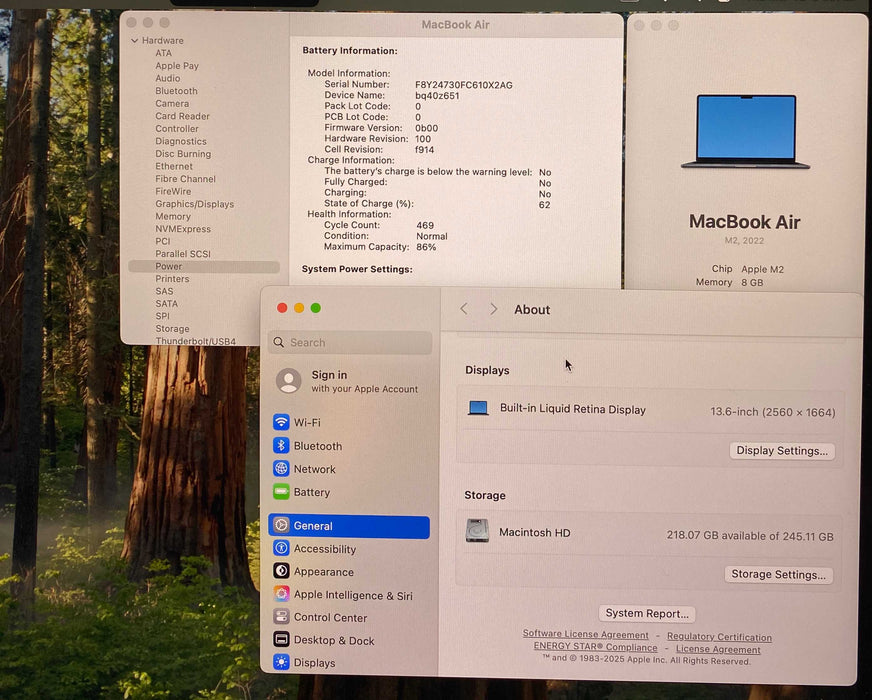Collapse the Hardware tree in System Information
Screen dimensions: 872x700
point(135,41)
